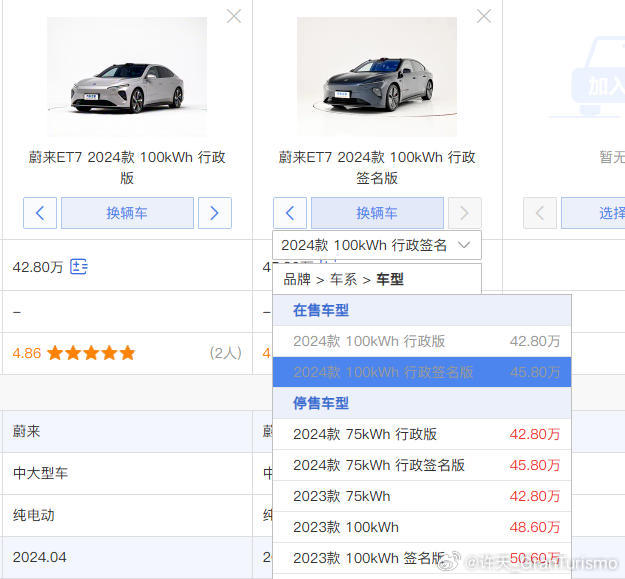Choose 2024款 75kWh 行政版 option
This screenshot has width=625, height=579.
point(422,434)
